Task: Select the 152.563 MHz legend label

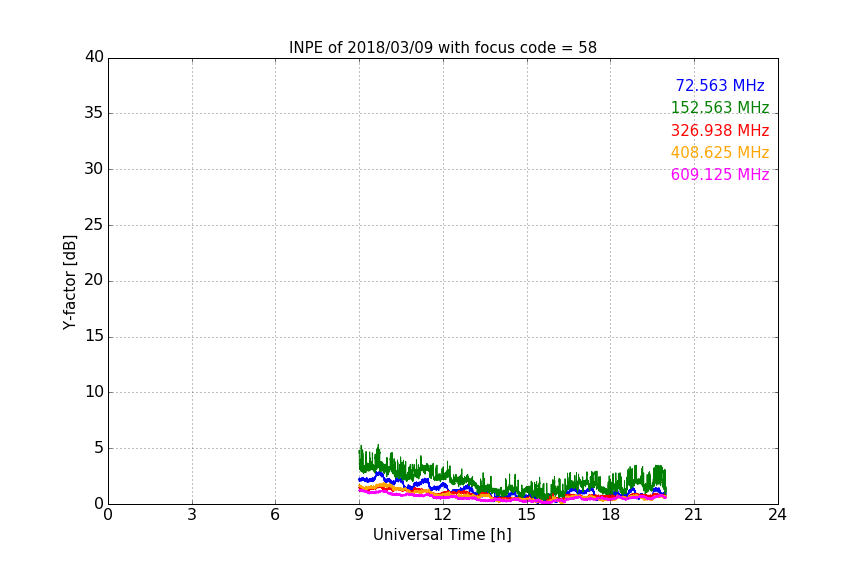Action: coord(720,107)
